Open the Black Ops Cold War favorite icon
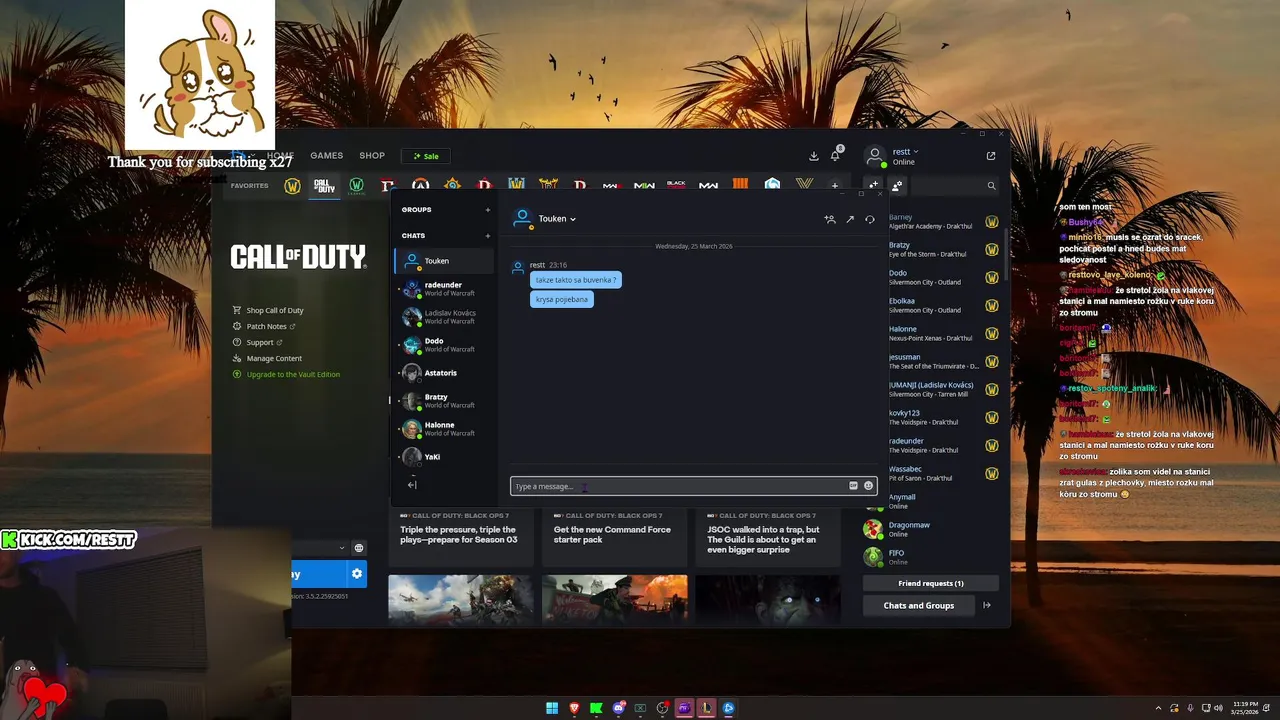Image resolution: width=1280 pixels, height=720 pixels. tap(676, 186)
